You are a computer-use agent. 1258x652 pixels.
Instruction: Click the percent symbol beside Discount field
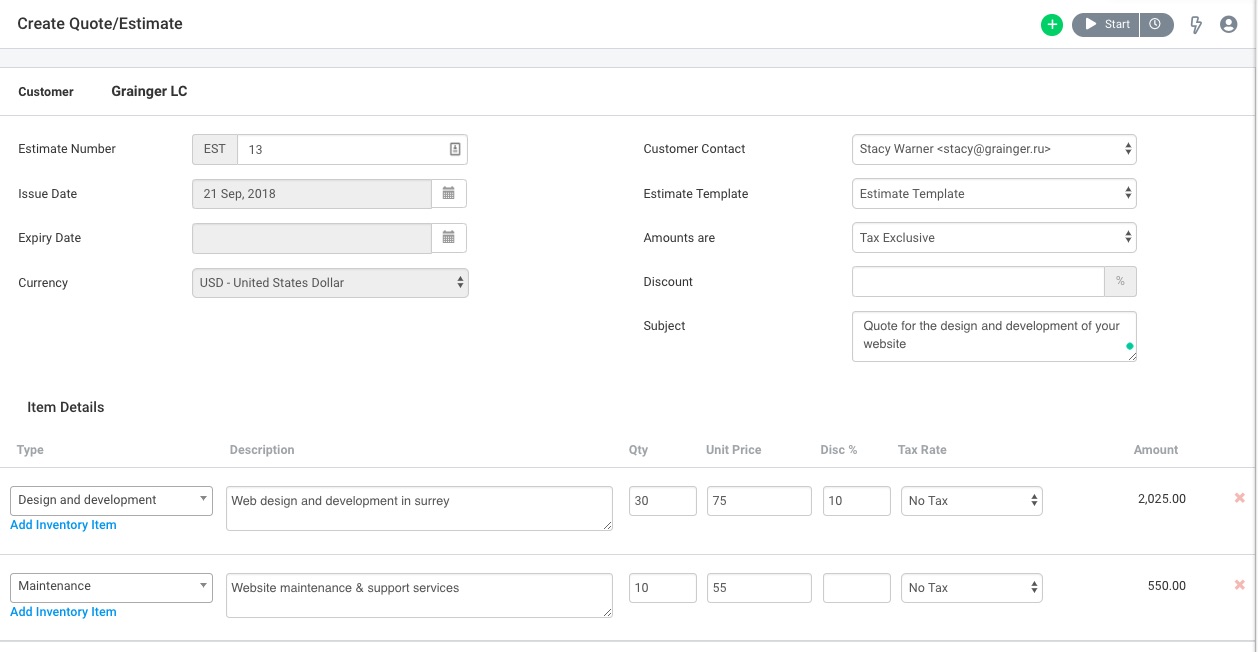click(1120, 282)
